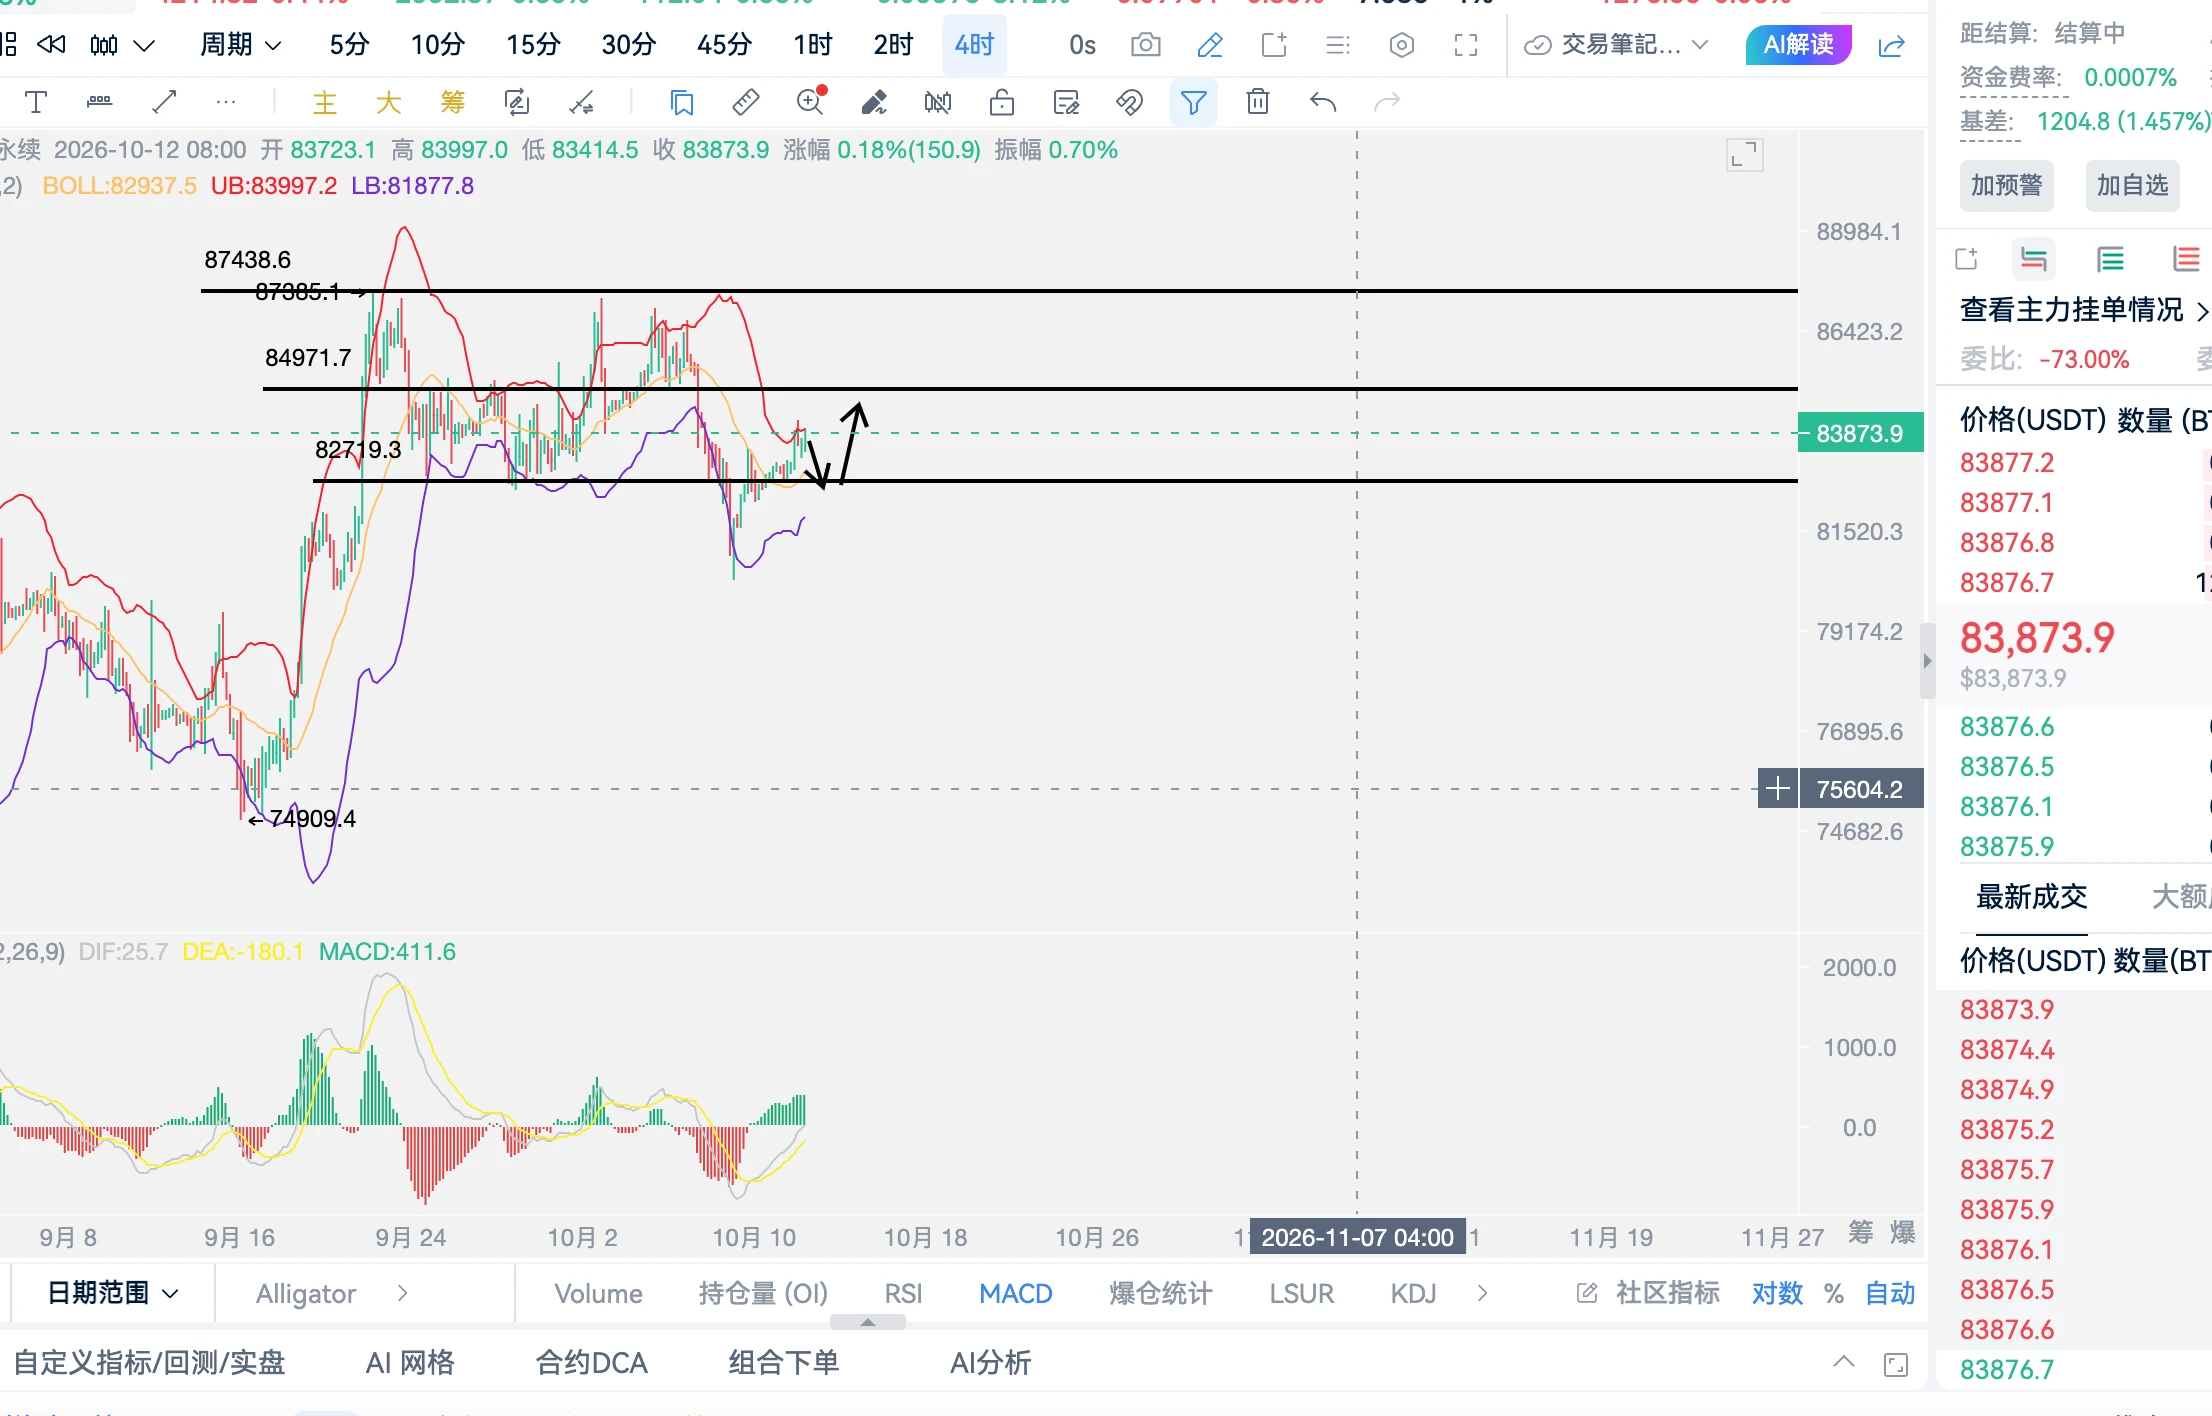The height and width of the screenshot is (1416, 2212).
Task: Open the 周期 period dropdown
Action: (x=241, y=45)
